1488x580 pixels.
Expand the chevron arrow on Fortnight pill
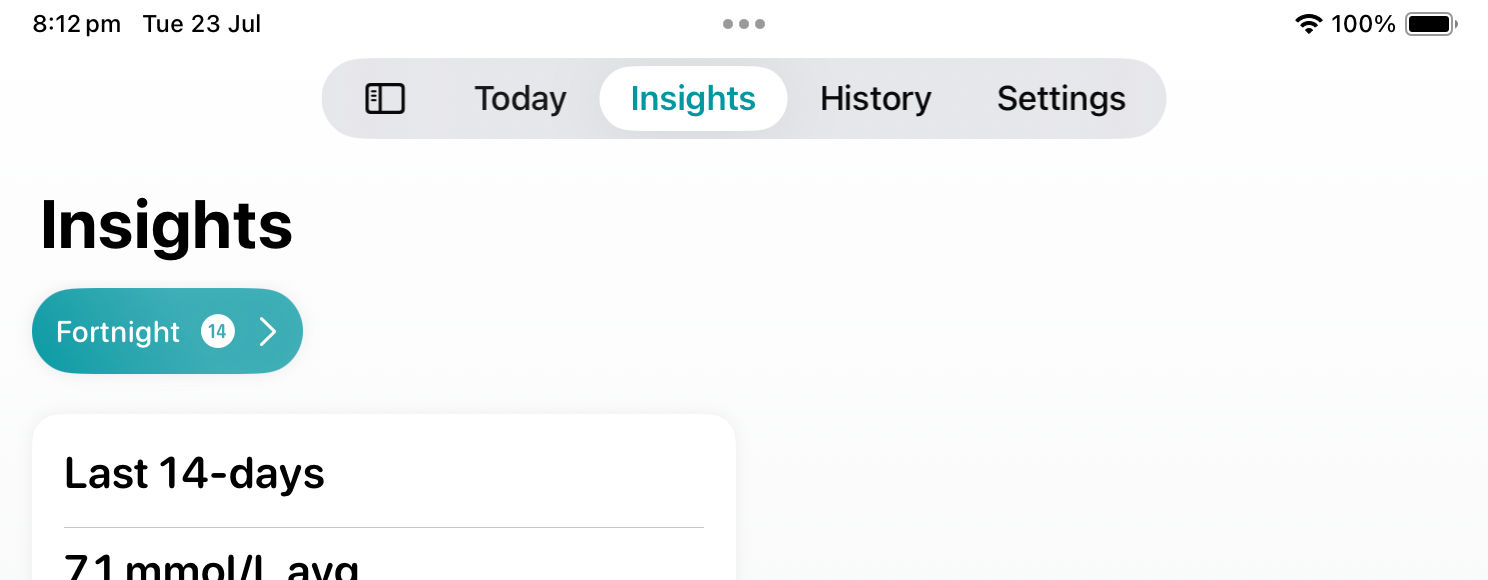point(267,331)
